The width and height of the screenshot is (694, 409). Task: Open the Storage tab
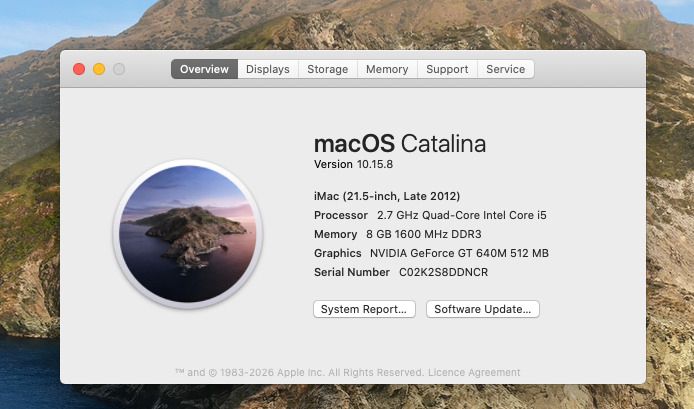(328, 69)
